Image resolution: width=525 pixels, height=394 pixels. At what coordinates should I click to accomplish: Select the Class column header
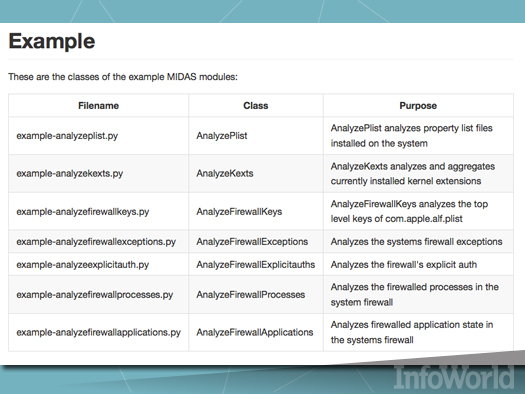[x=256, y=105]
